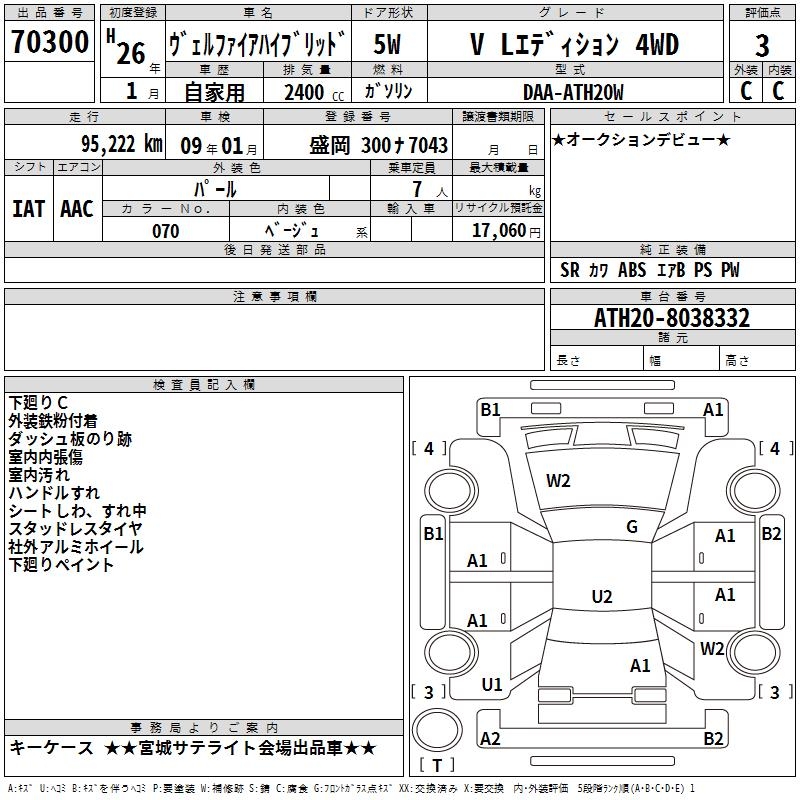Select the overall grade score 3

762,46
